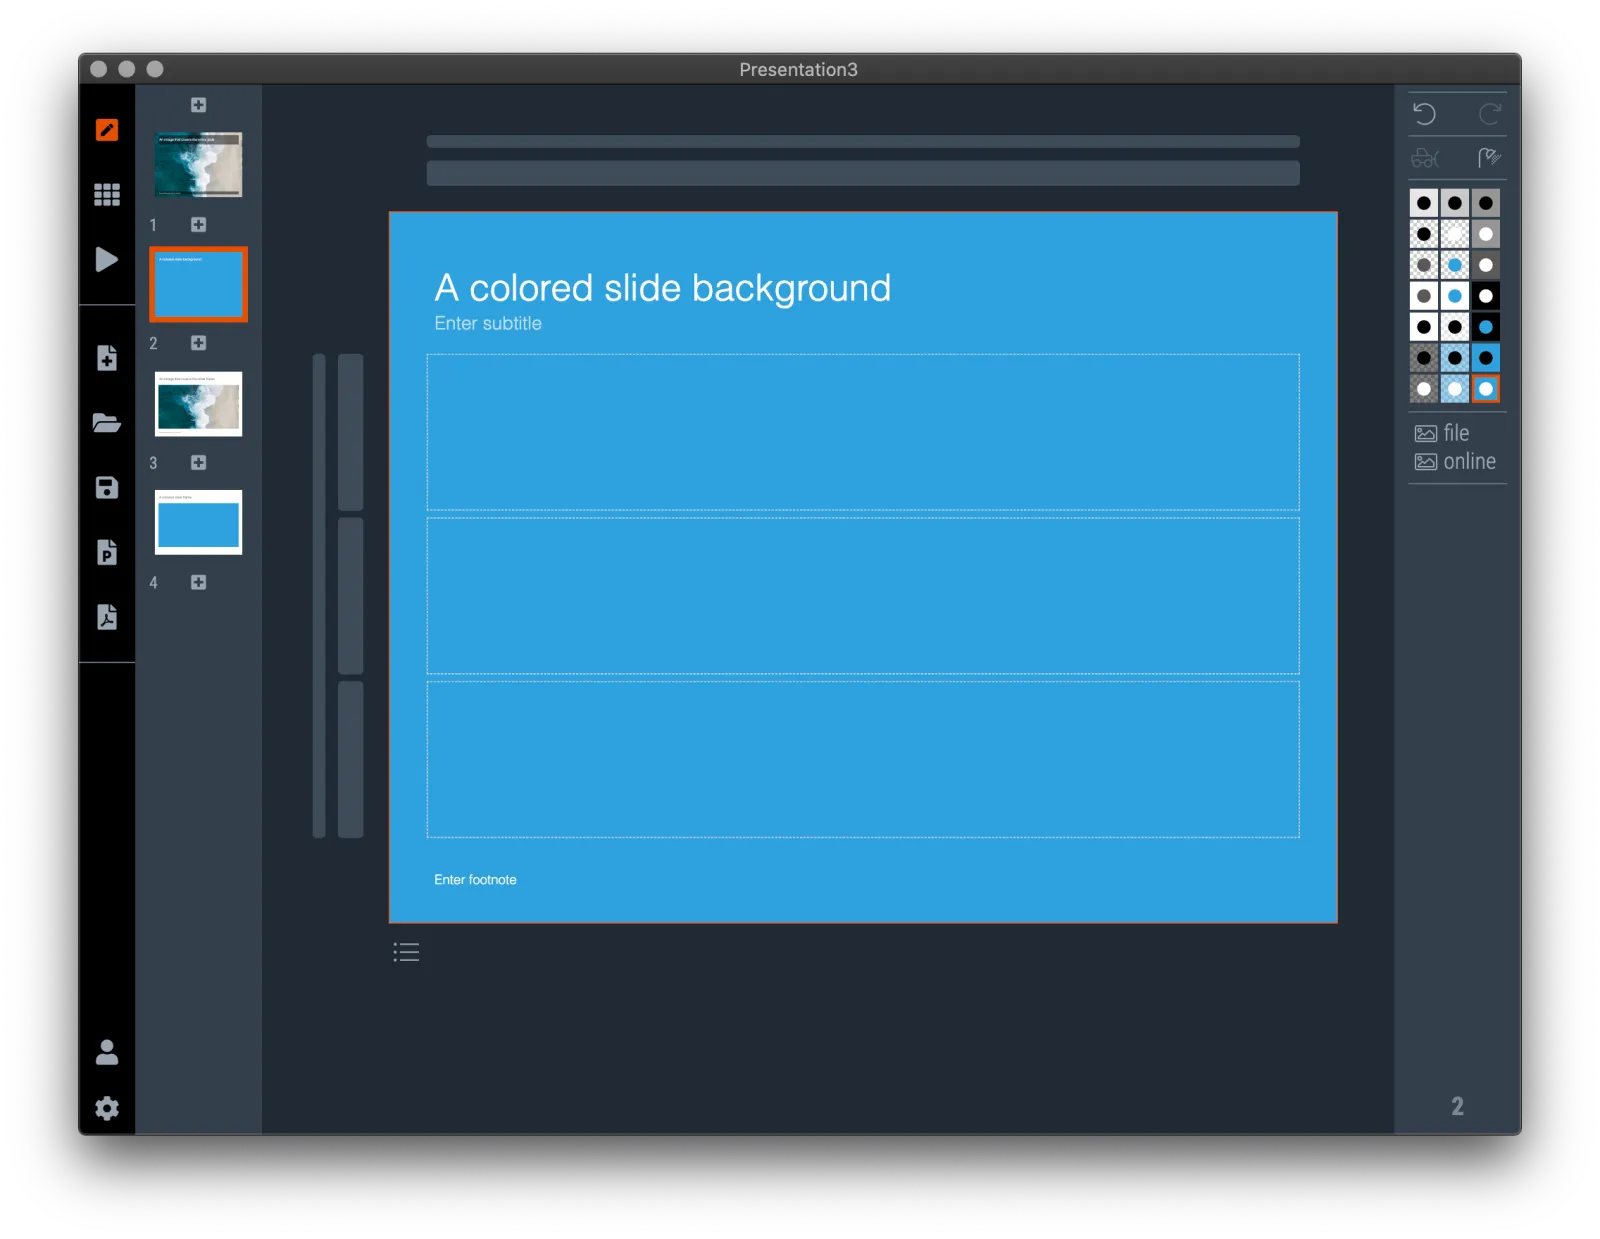
Task: Open slide notes via list icon
Action: coord(406,952)
